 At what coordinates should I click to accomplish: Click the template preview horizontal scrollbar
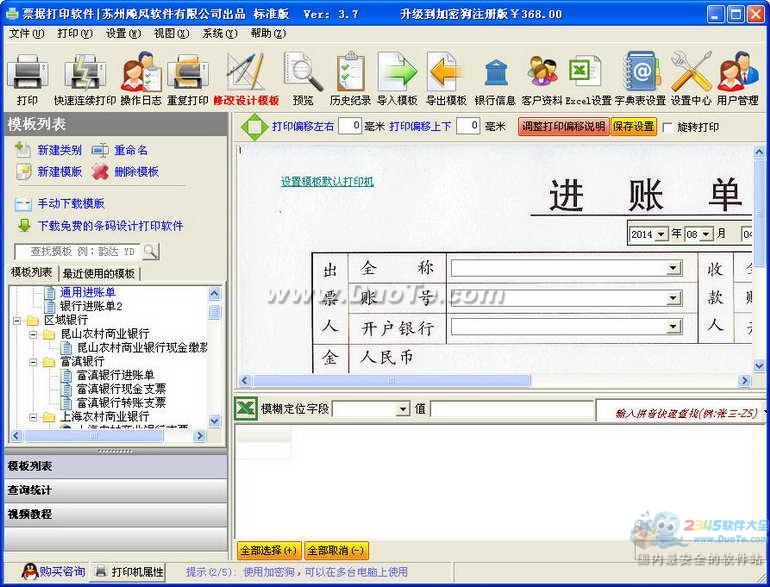pyautogui.click(x=391, y=381)
